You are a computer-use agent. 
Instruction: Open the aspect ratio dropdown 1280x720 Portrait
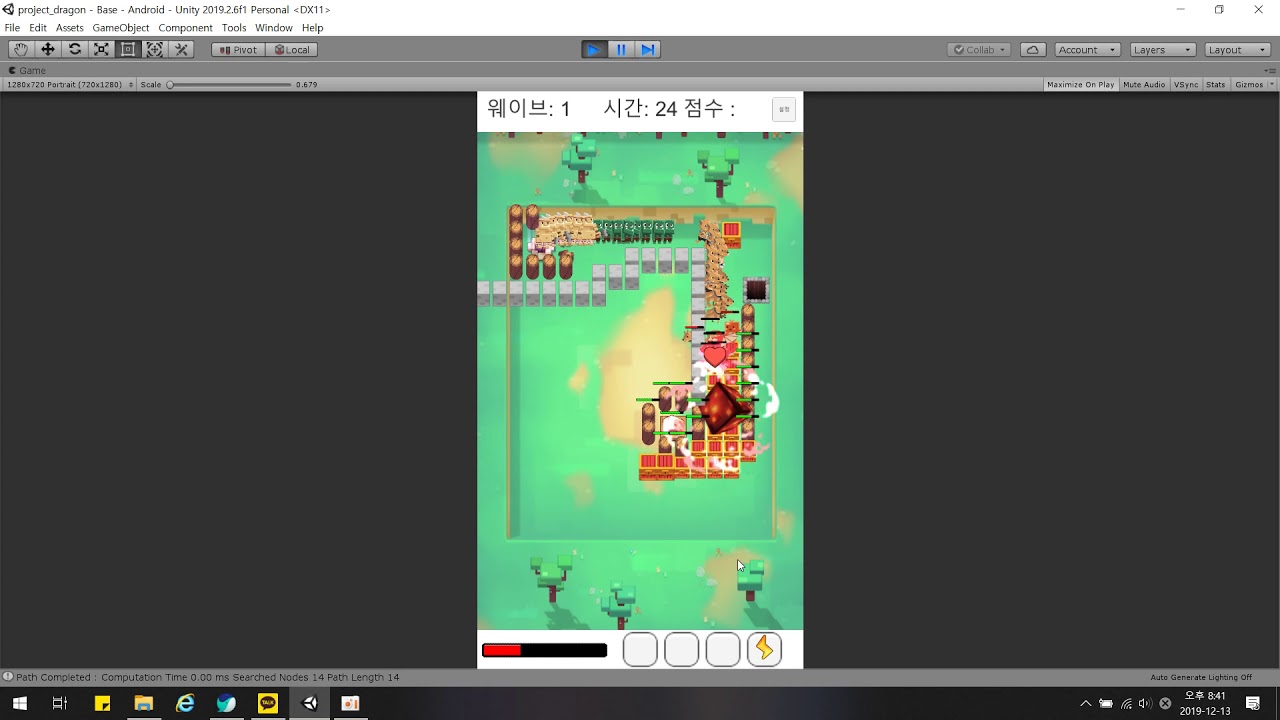[70, 85]
